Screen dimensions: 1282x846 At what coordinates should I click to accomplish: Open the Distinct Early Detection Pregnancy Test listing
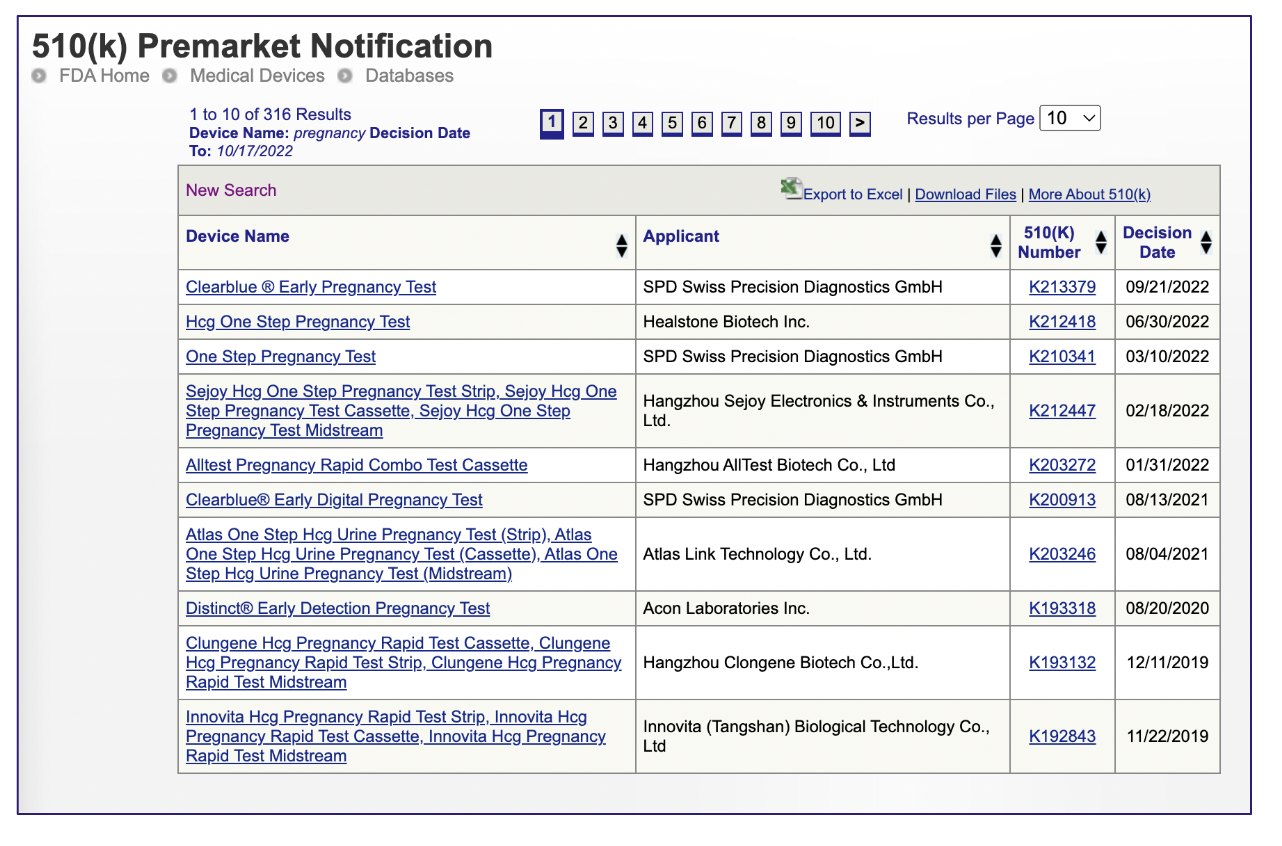(x=337, y=608)
